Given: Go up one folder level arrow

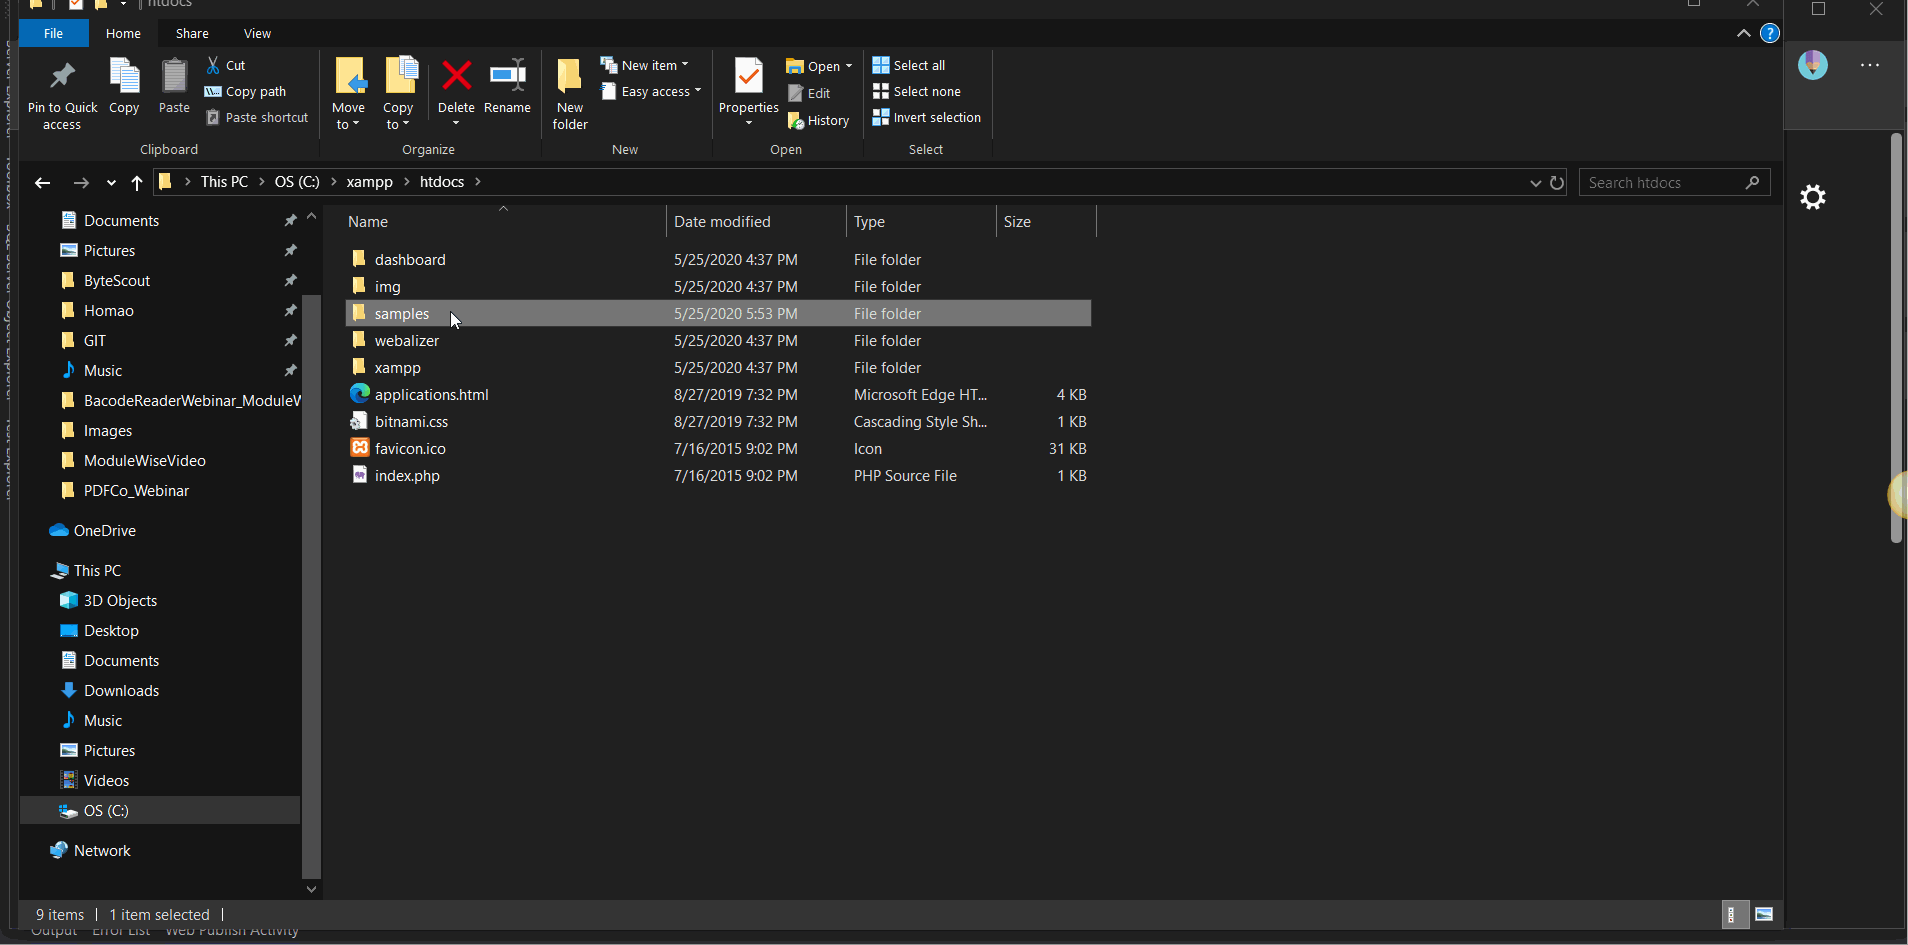Looking at the screenshot, I should [x=137, y=182].
